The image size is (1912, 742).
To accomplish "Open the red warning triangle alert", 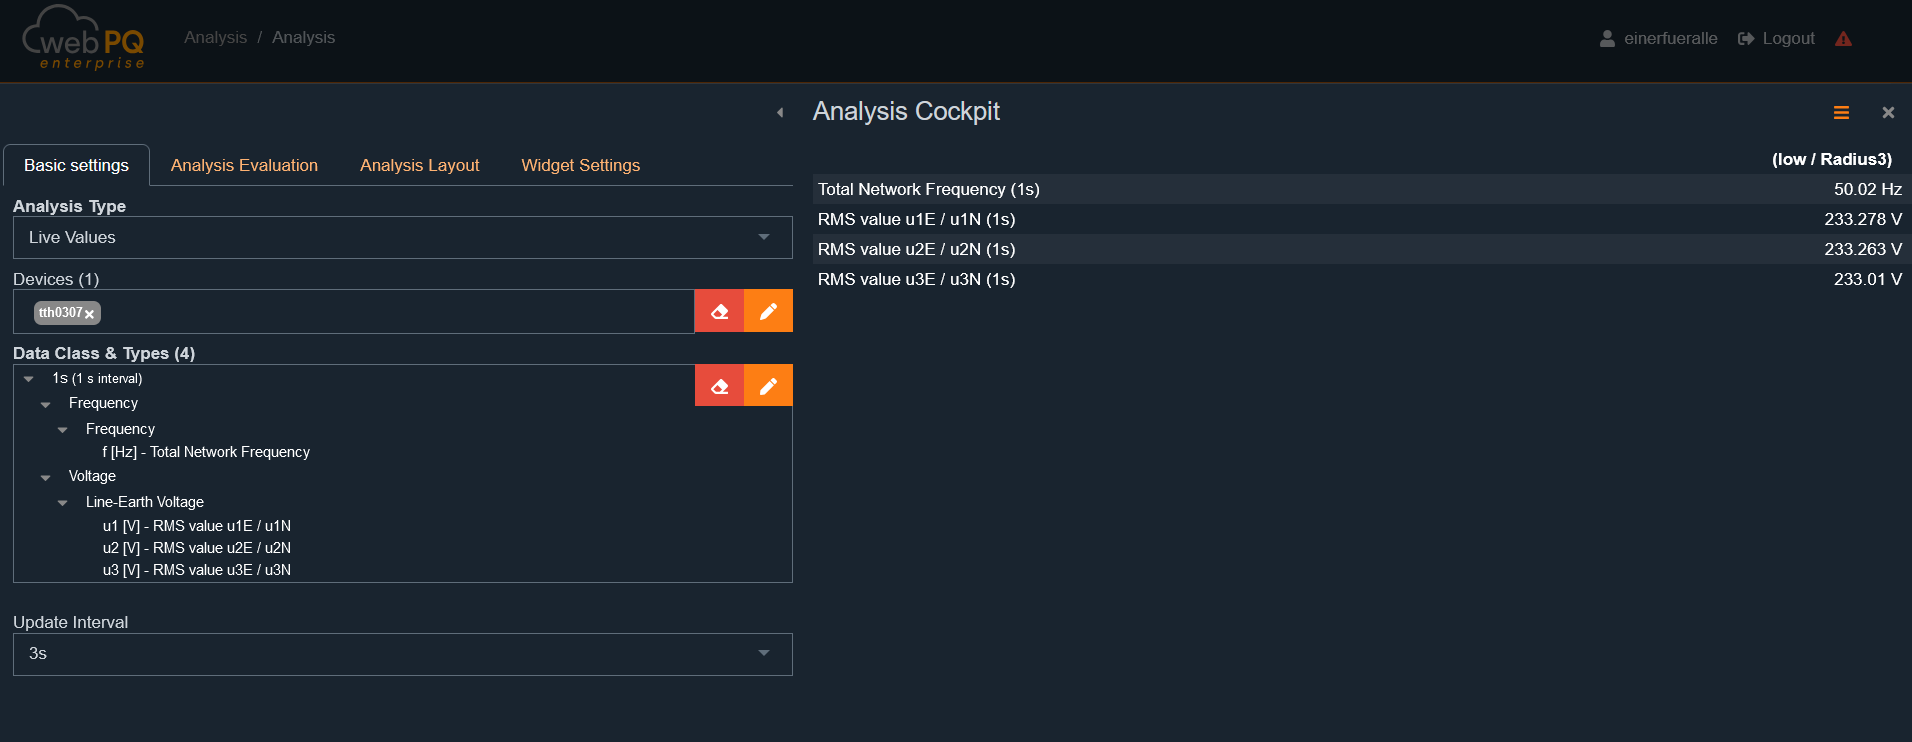I will pyautogui.click(x=1843, y=38).
